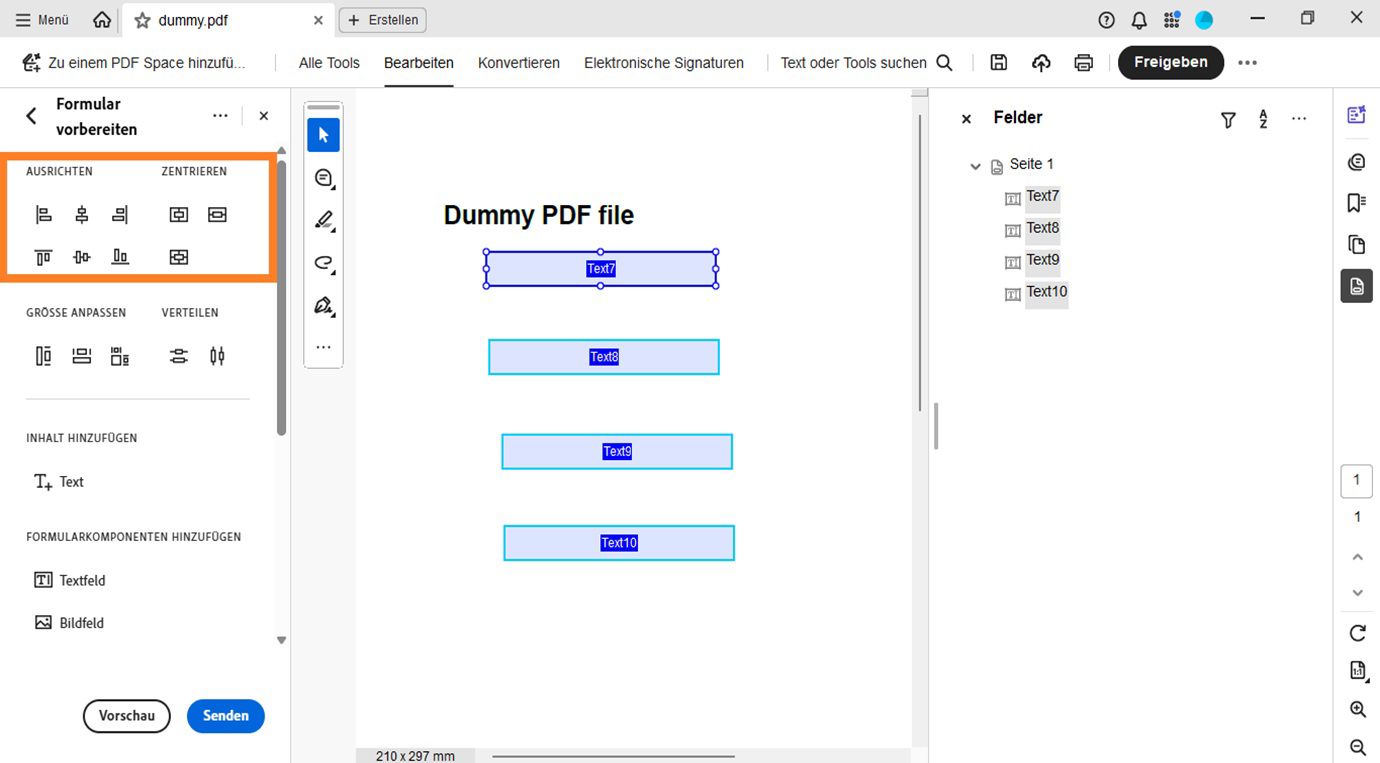Add a Textfeld form component
The image size is (1380, 763).
click(70, 580)
